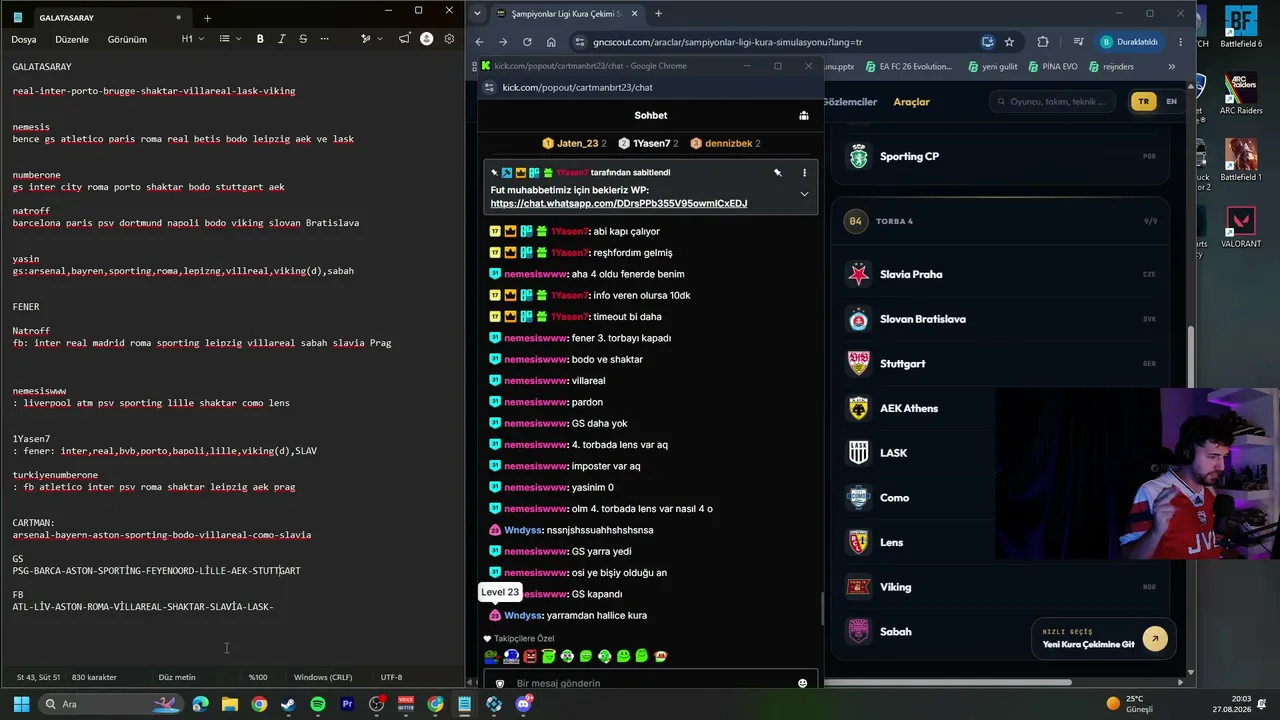Click the Chrome address bar URL

tap(727, 42)
